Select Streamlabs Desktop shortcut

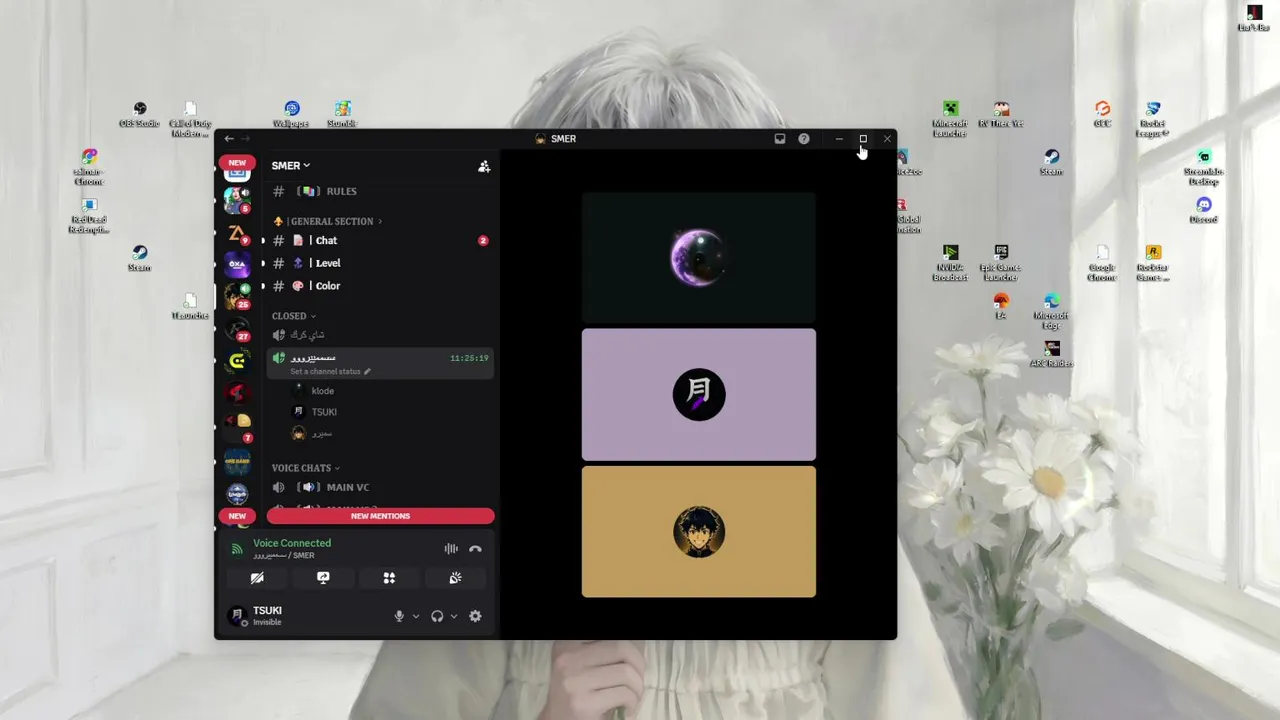[x=1204, y=167]
